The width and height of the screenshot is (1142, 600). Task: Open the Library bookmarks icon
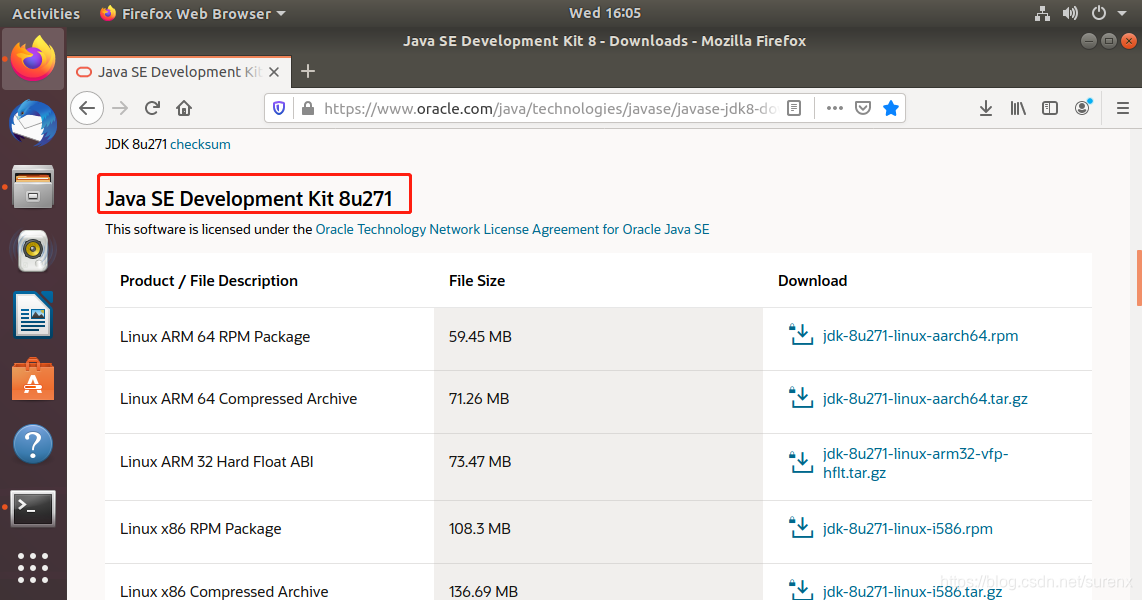[1018, 108]
